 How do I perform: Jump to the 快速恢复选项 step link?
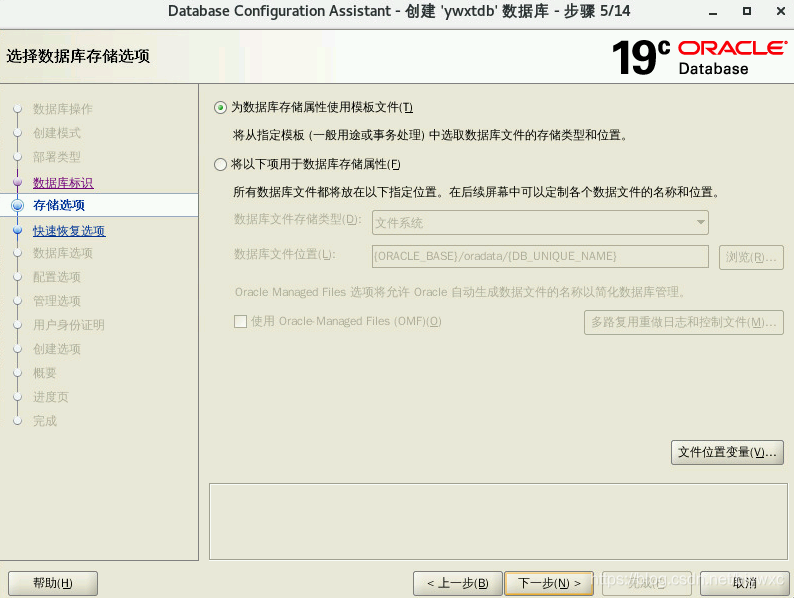click(69, 231)
